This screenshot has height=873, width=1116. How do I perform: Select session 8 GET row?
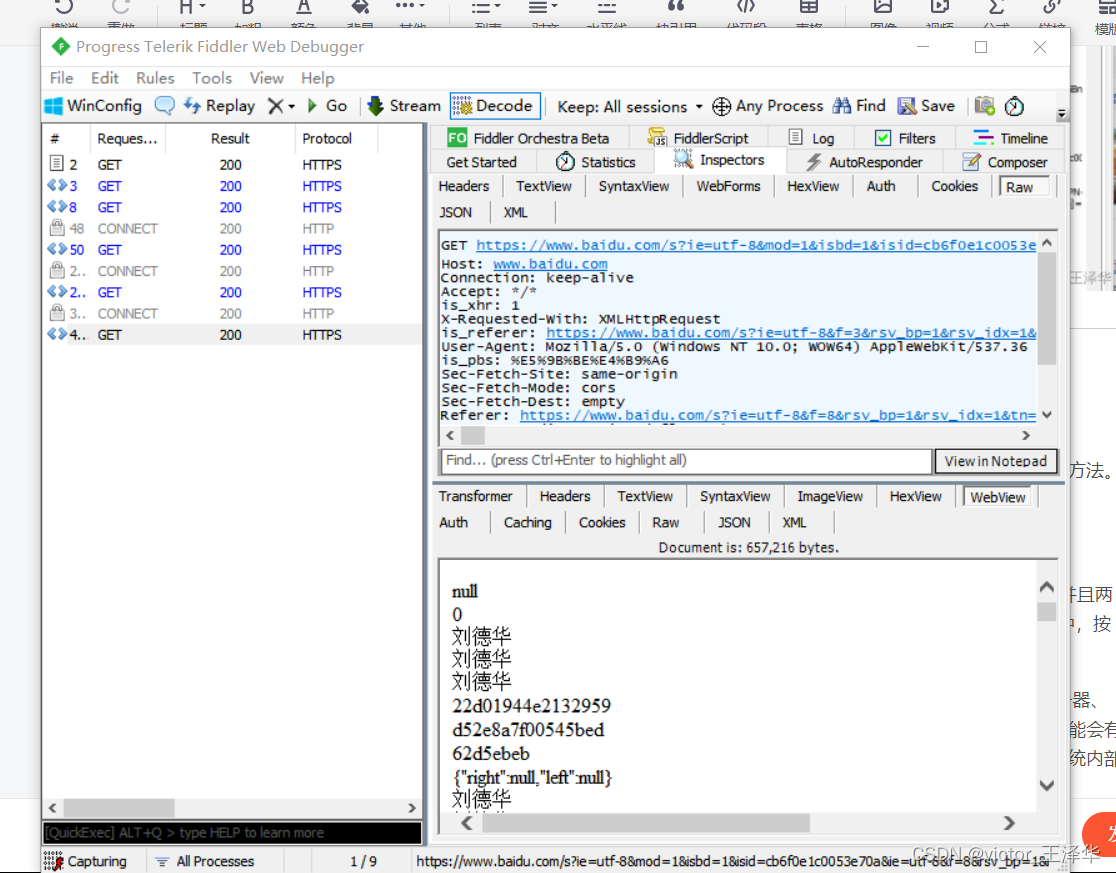click(231, 207)
